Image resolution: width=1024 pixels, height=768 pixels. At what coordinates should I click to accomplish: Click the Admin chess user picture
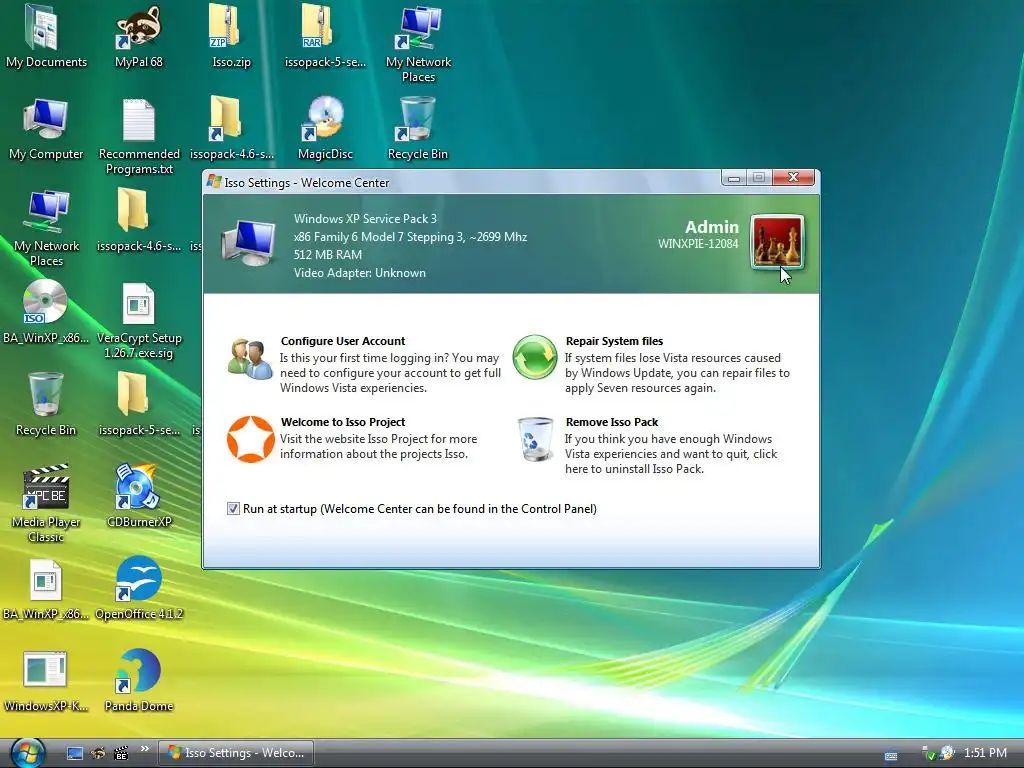pos(777,242)
